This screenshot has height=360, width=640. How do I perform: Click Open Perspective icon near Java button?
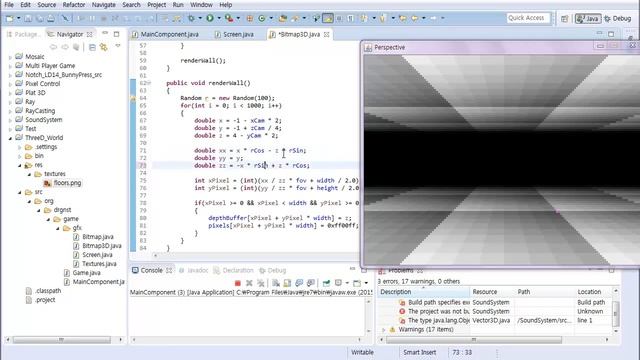(564, 19)
